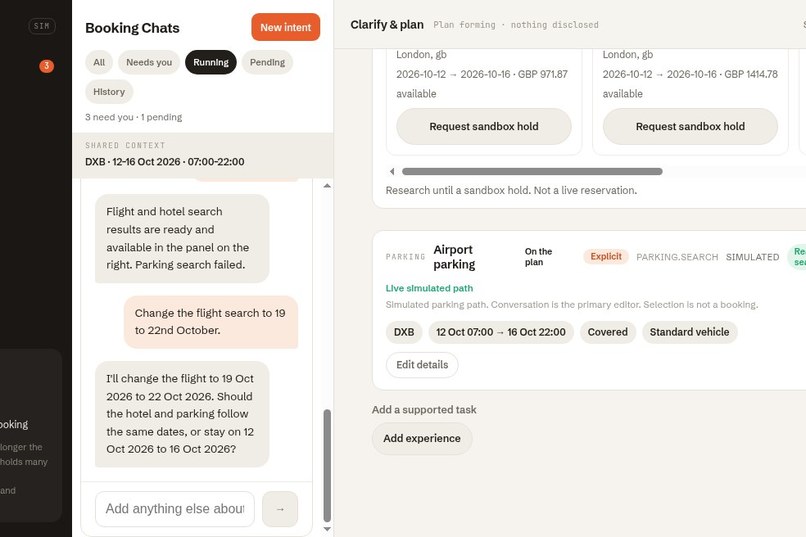Click the Booking Chats heading
Screen dimensions: 806x537
coord(132,28)
